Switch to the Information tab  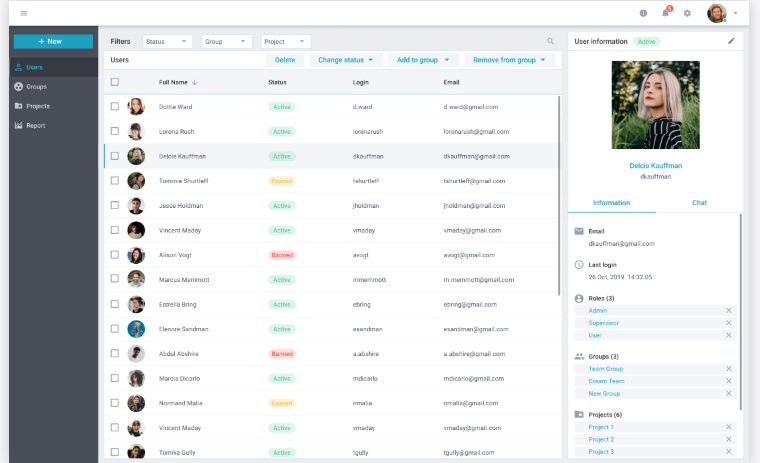coord(612,203)
